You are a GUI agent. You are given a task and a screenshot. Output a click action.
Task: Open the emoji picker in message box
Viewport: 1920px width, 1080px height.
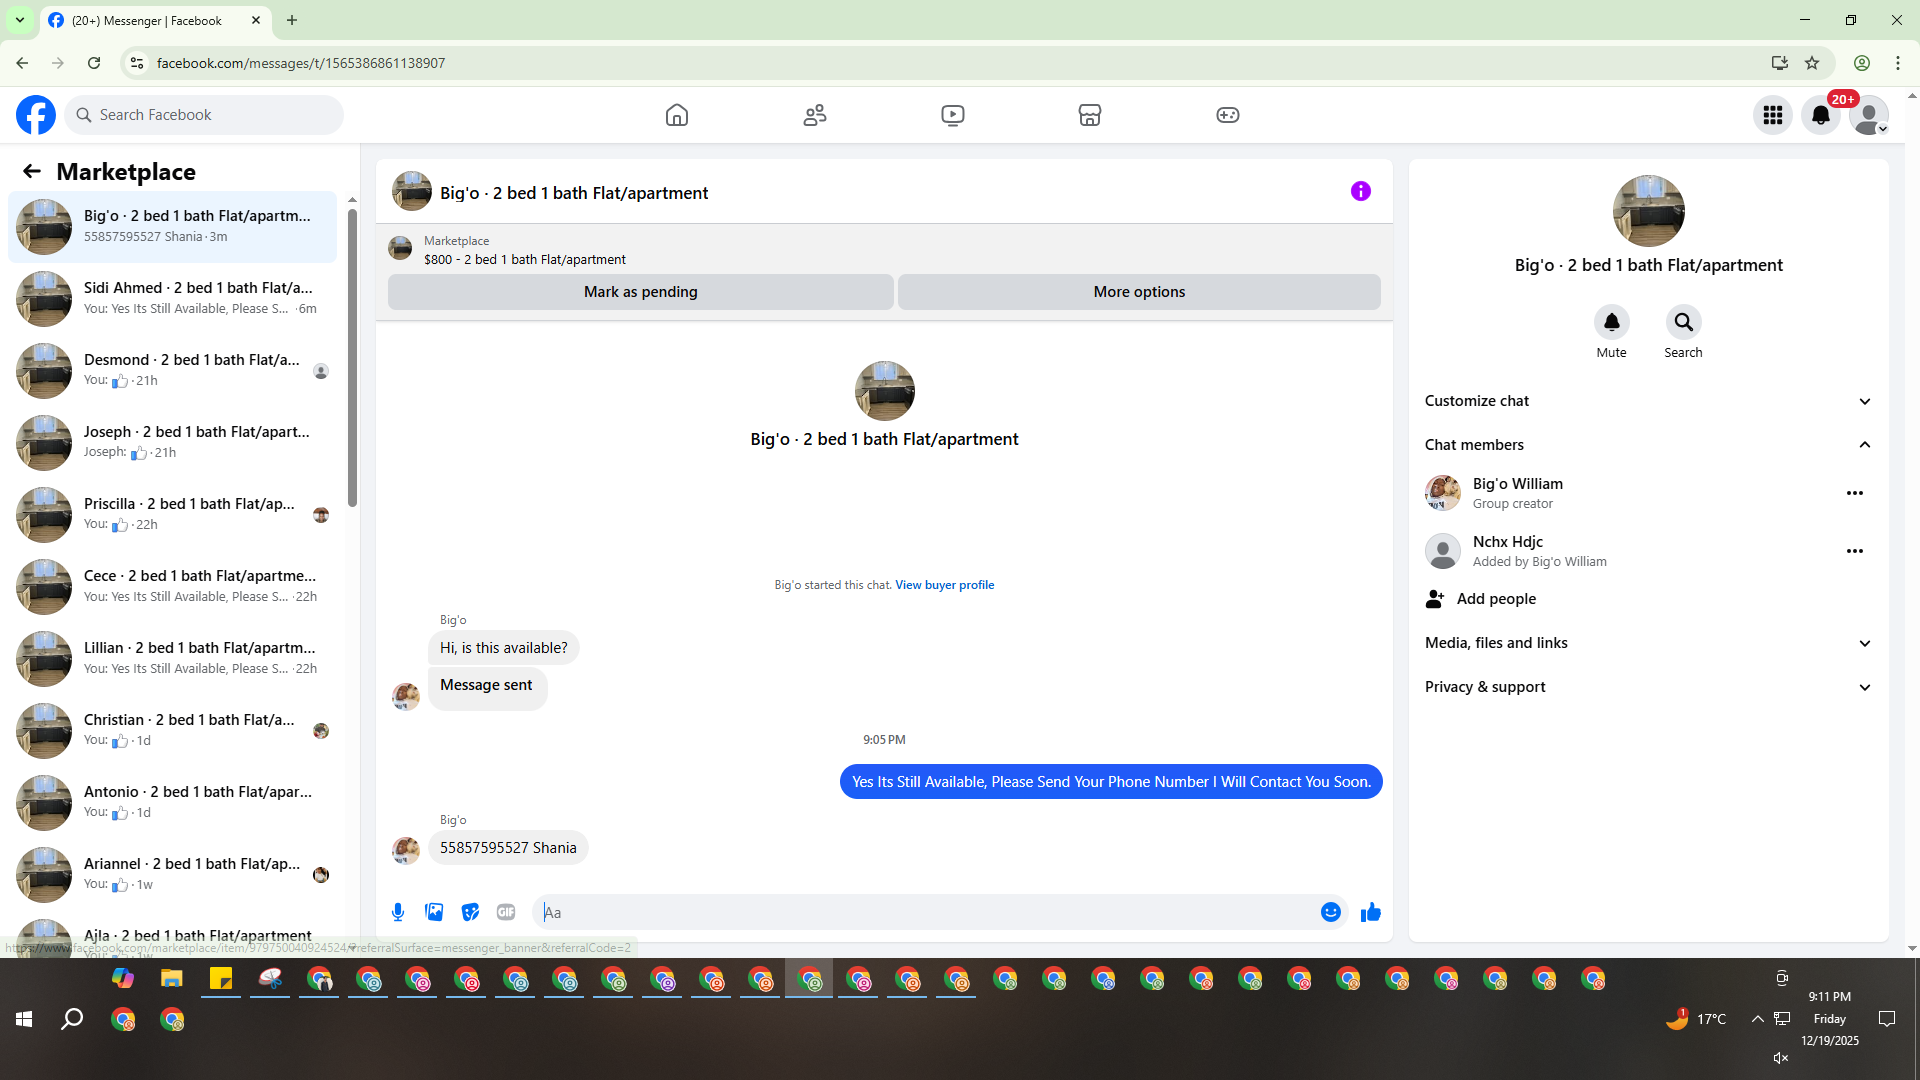[x=1330, y=912]
